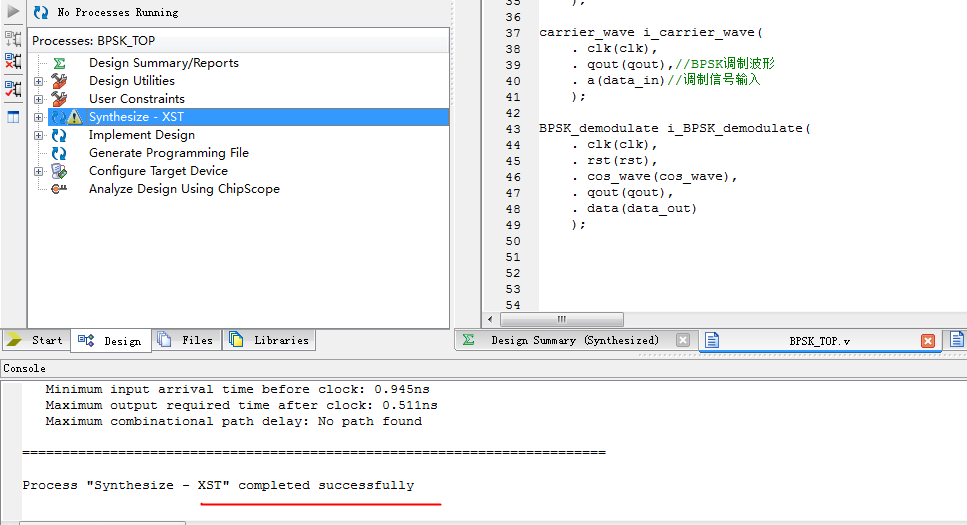The height and width of the screenshot is (525, 967).
Task: Click the Console panel title
Action: click(x=25, y=368)
